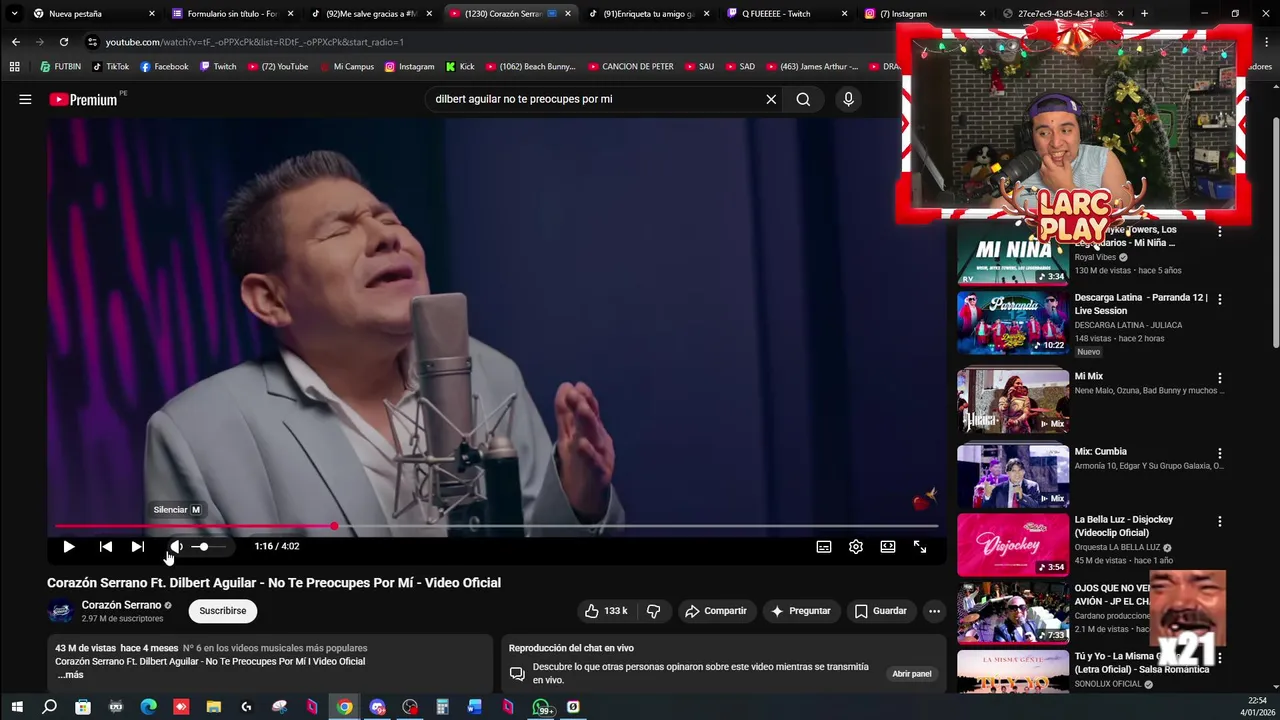Close the Nueva pestaña tab

point(152,14)
